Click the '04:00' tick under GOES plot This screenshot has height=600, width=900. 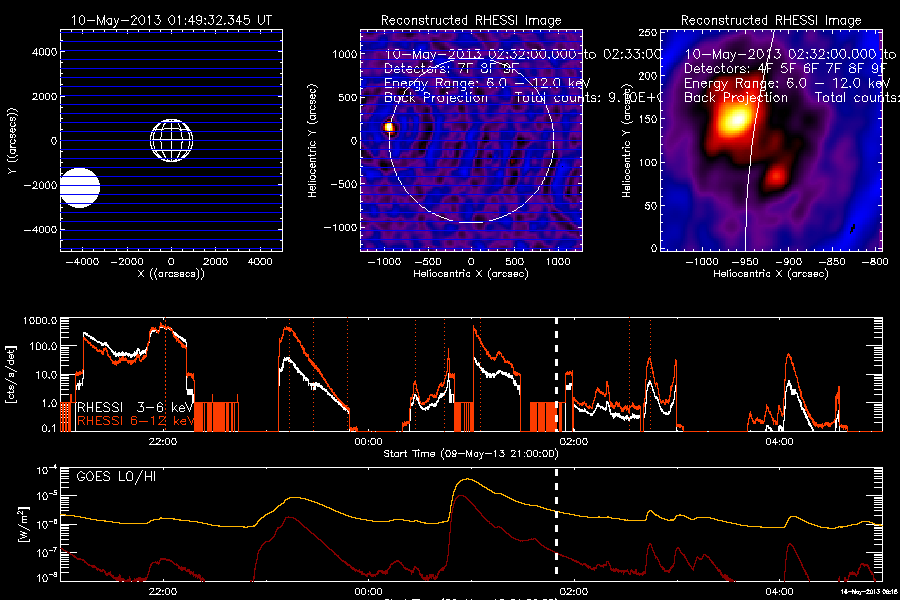pyautogui.click(x=779, y=591)
